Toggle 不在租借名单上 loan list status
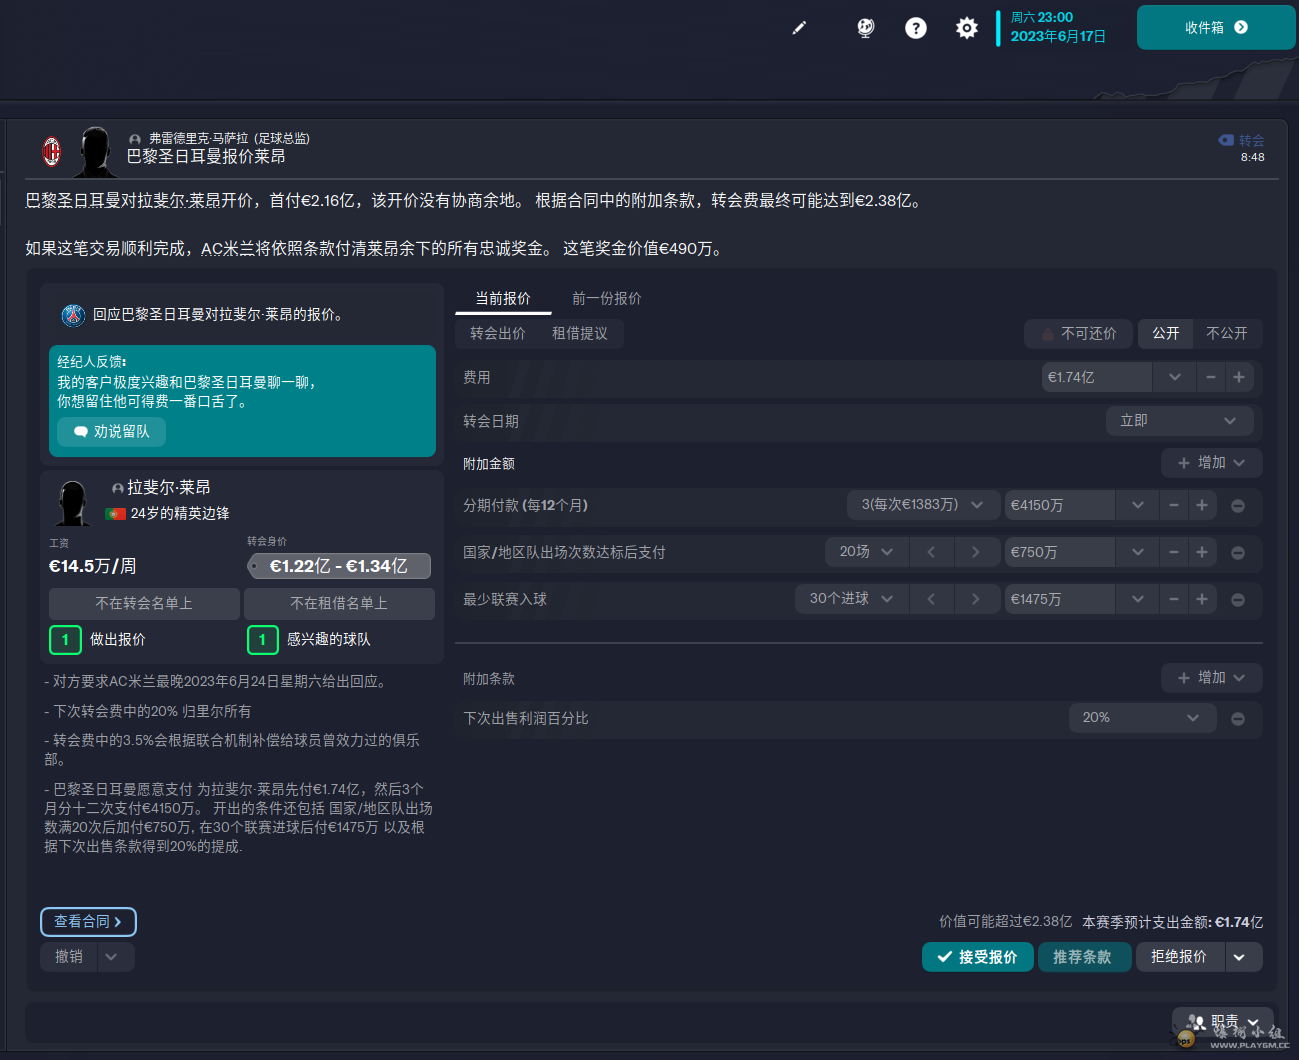Image resolution: width=1299 pixels, height=1060 pixels. coord(339,603)
